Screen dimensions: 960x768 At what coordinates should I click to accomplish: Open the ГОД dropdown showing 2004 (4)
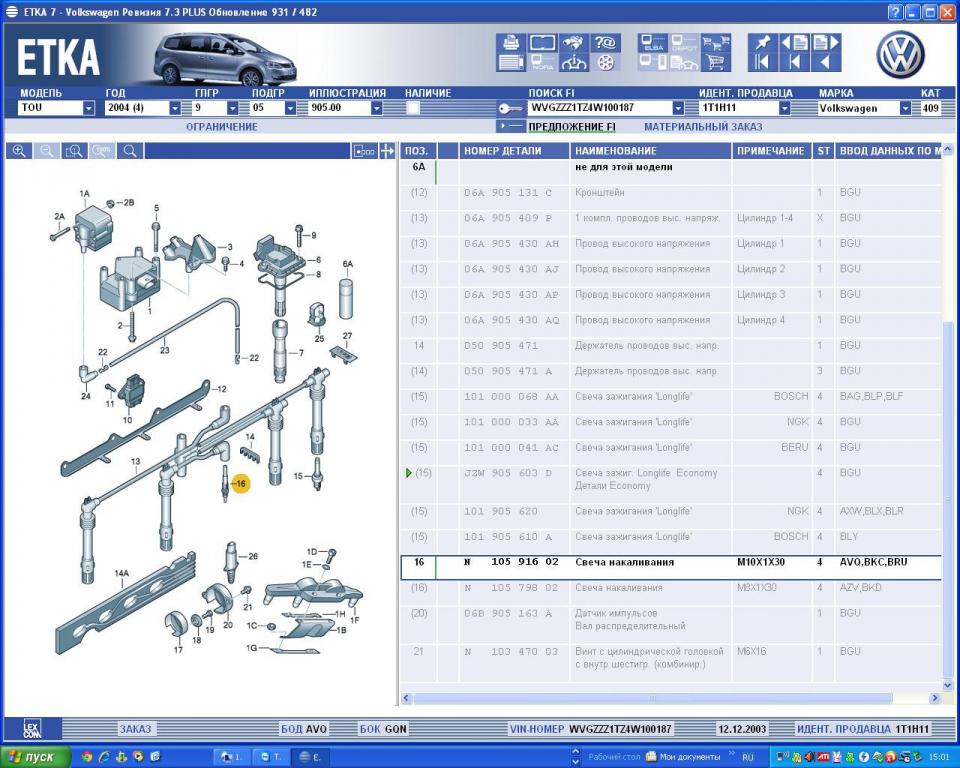pos(175,108)
